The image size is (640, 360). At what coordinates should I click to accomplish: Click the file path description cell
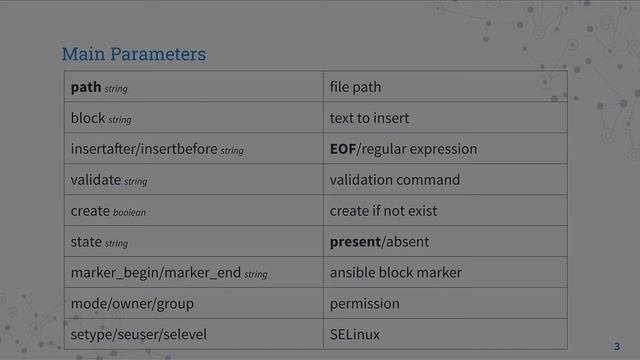point(445,87)
